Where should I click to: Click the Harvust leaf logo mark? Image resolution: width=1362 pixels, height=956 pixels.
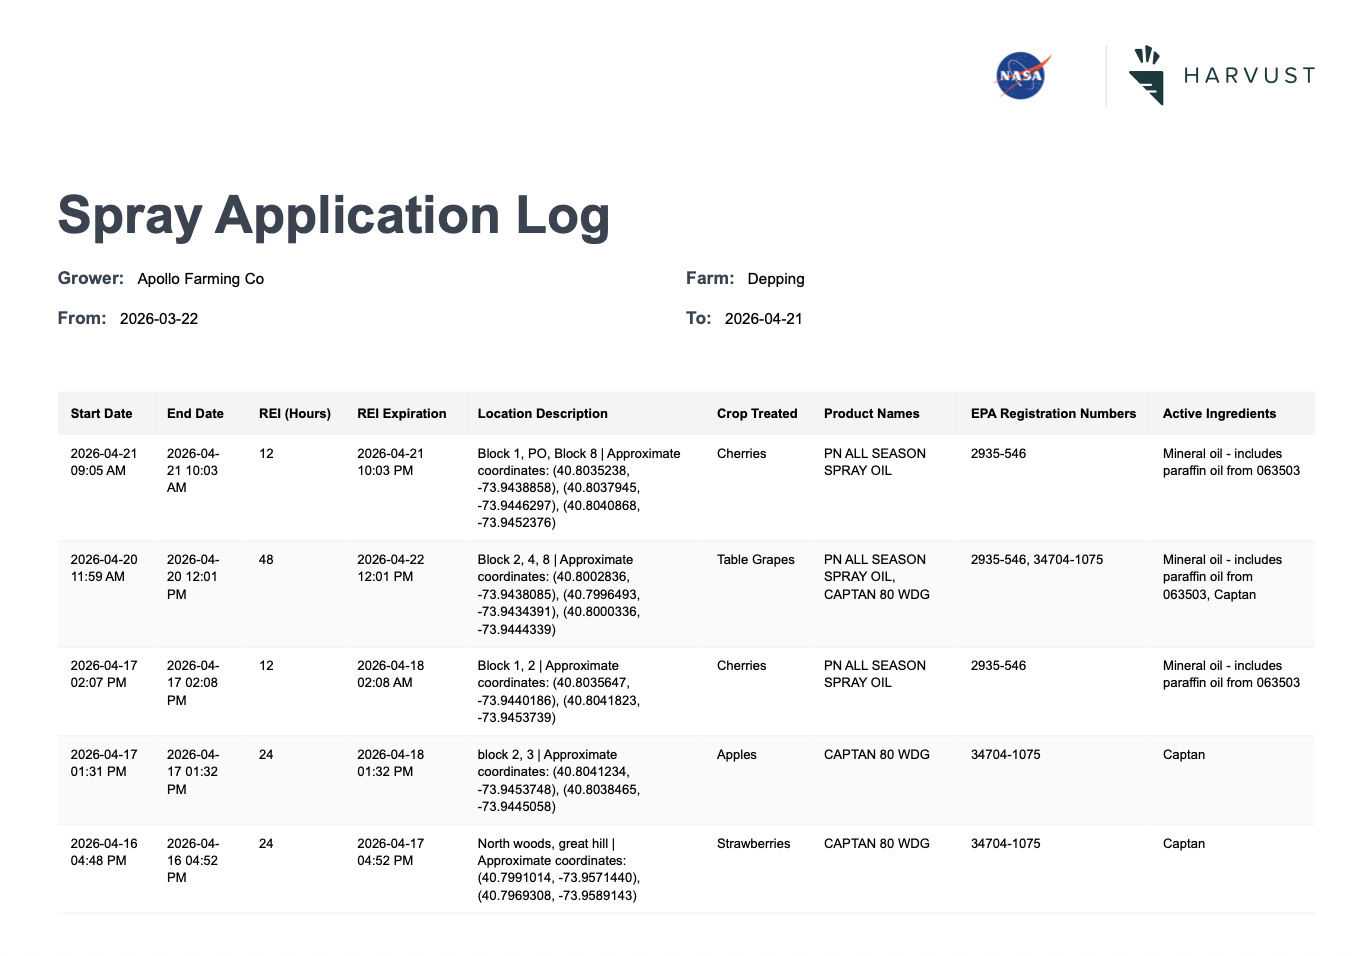pos(1147,75)
